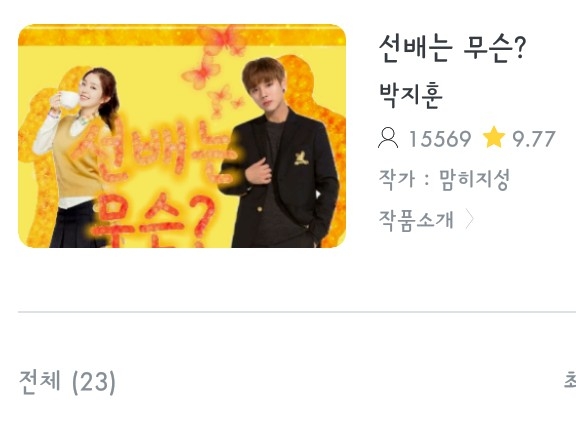Image resolution: width=576 pixels, height=432 pixels.
Task: Open the partially visible sort option at right edge
Action: 570,380
